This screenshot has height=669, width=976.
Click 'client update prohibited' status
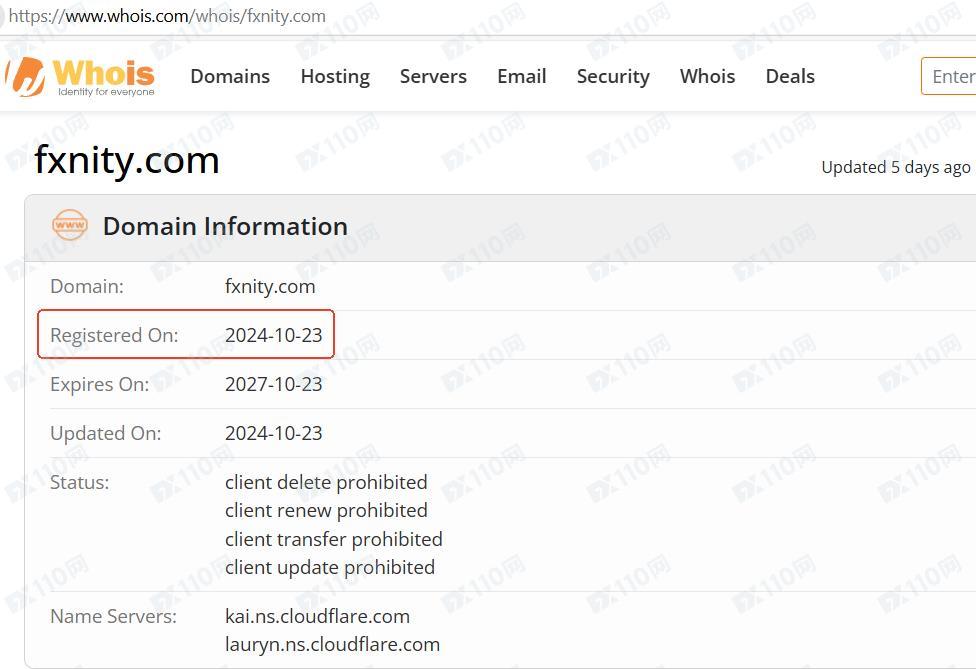pos(330,567)
